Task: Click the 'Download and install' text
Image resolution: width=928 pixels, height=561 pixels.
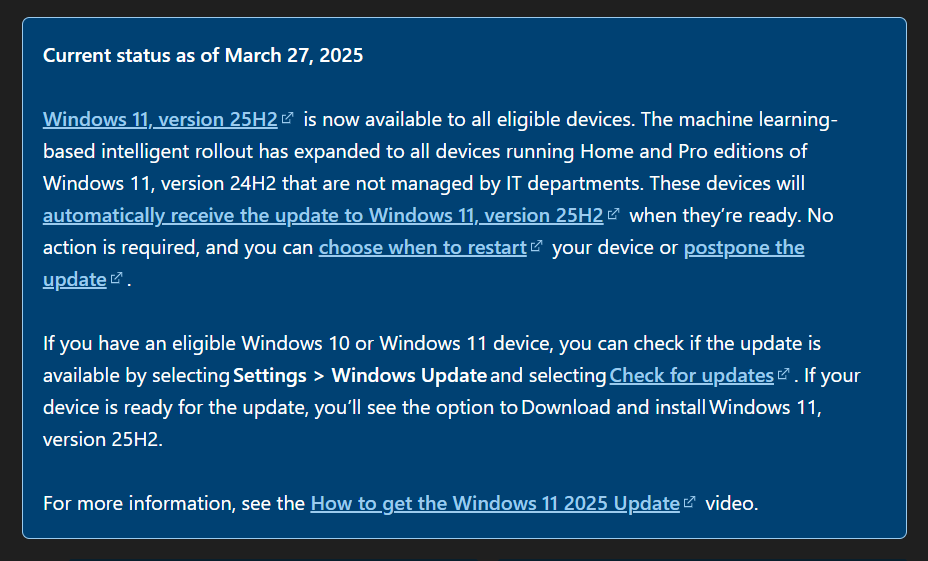Action: coord(614,408)
